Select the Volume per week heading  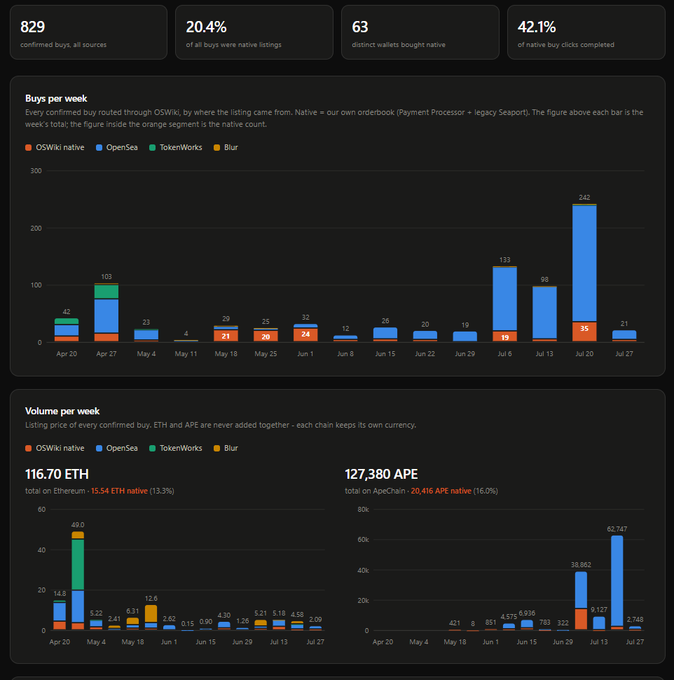[x=62, y=411]
